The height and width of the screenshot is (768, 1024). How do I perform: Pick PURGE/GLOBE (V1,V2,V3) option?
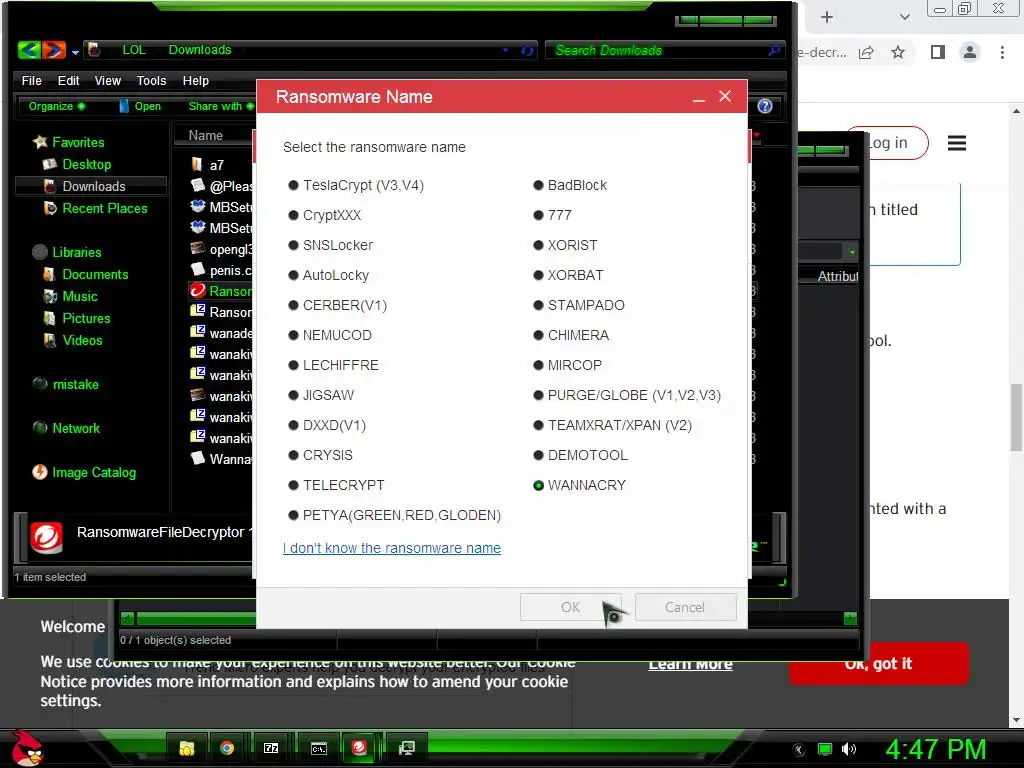coord(627,396)
